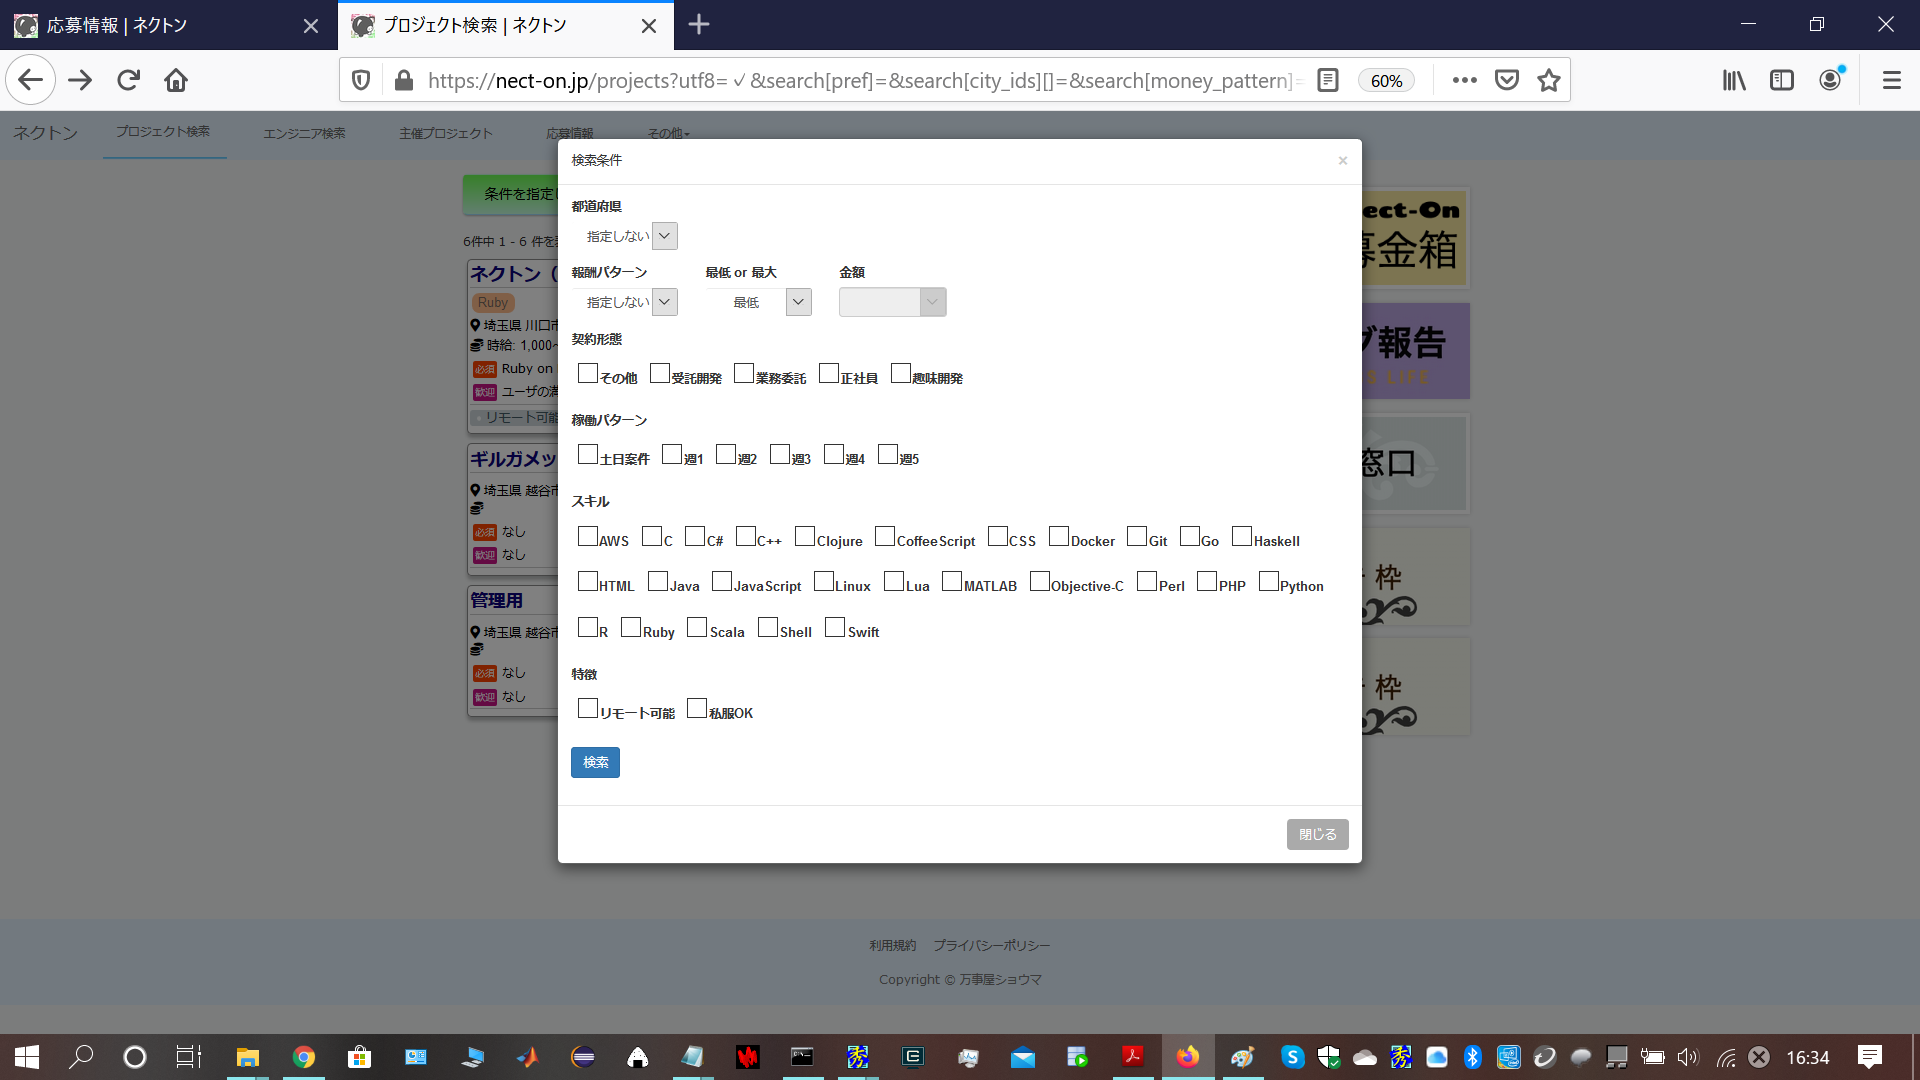Image resolution: width=1920 pixels, height=1080 pixels.
Task: Open page actions three-dot menu
Action: (x=1464, y=80)
